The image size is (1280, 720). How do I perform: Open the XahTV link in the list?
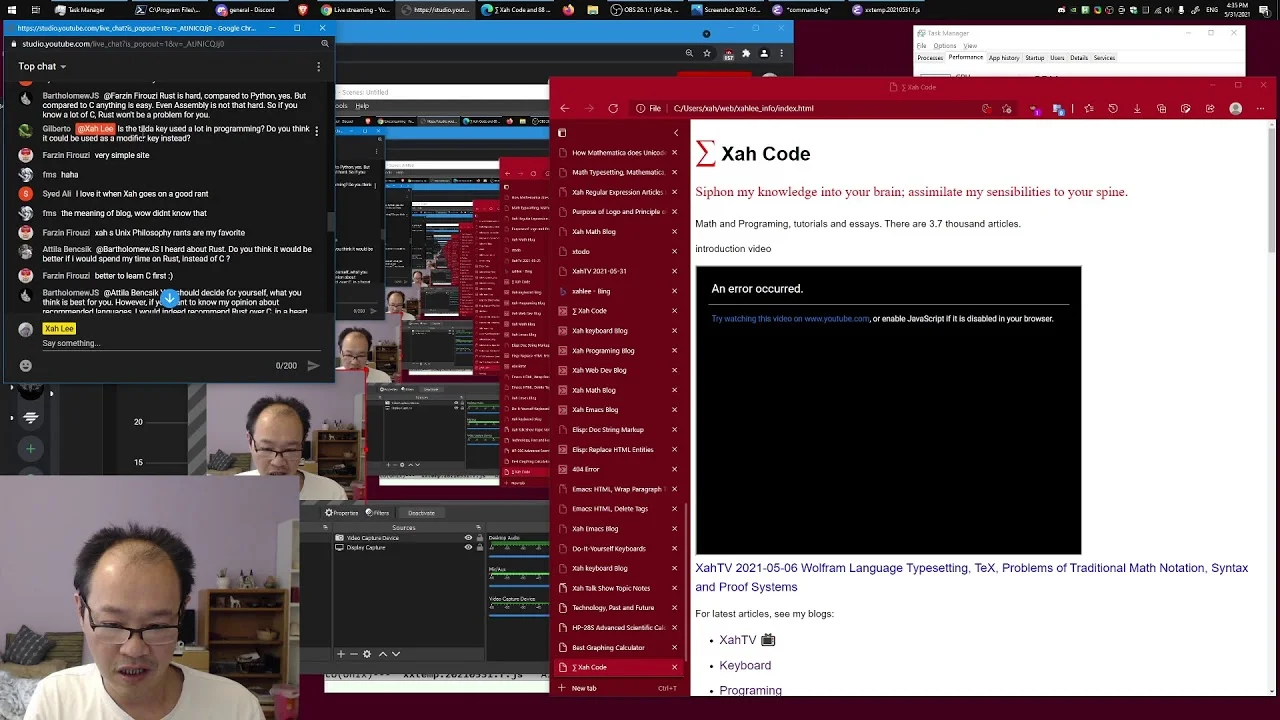point(737,640)
